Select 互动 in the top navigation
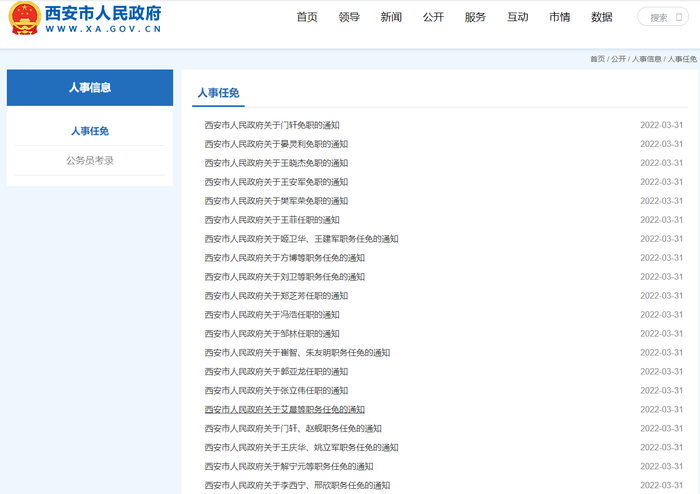700x494 pixels. click(517, 17)
